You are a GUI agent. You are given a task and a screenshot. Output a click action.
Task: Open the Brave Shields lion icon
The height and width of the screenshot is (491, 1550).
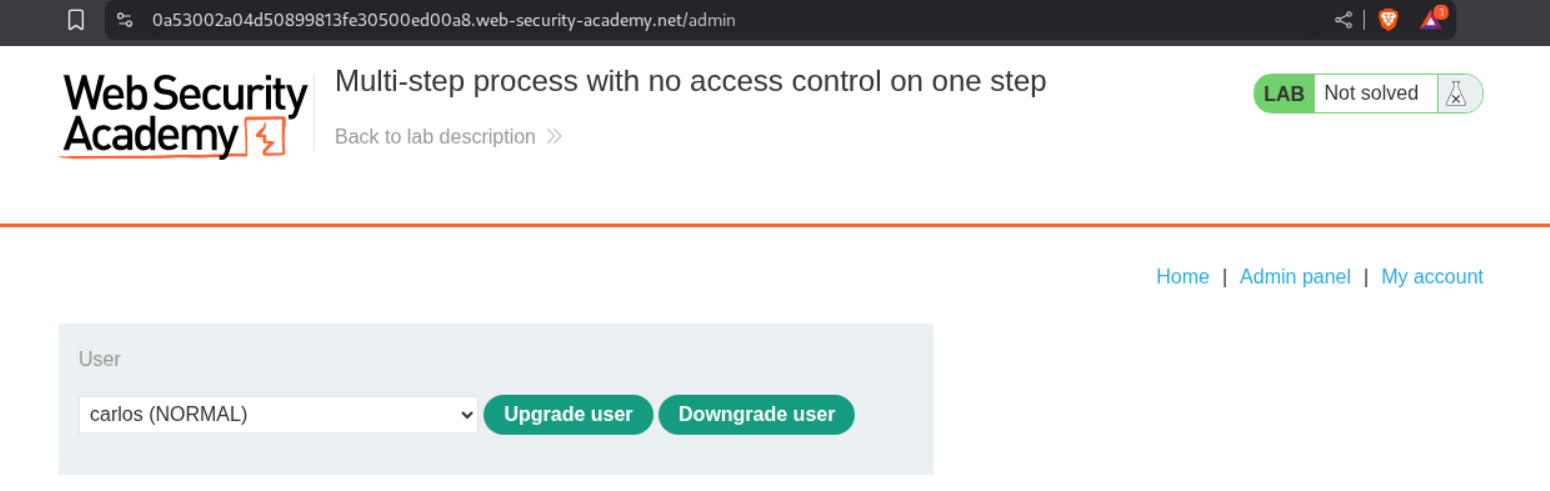(1388, 20)
